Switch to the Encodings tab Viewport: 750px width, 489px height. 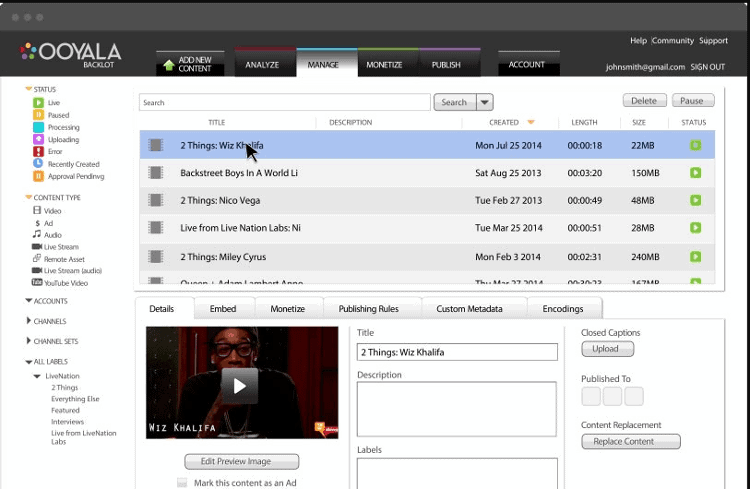point(563,309)
